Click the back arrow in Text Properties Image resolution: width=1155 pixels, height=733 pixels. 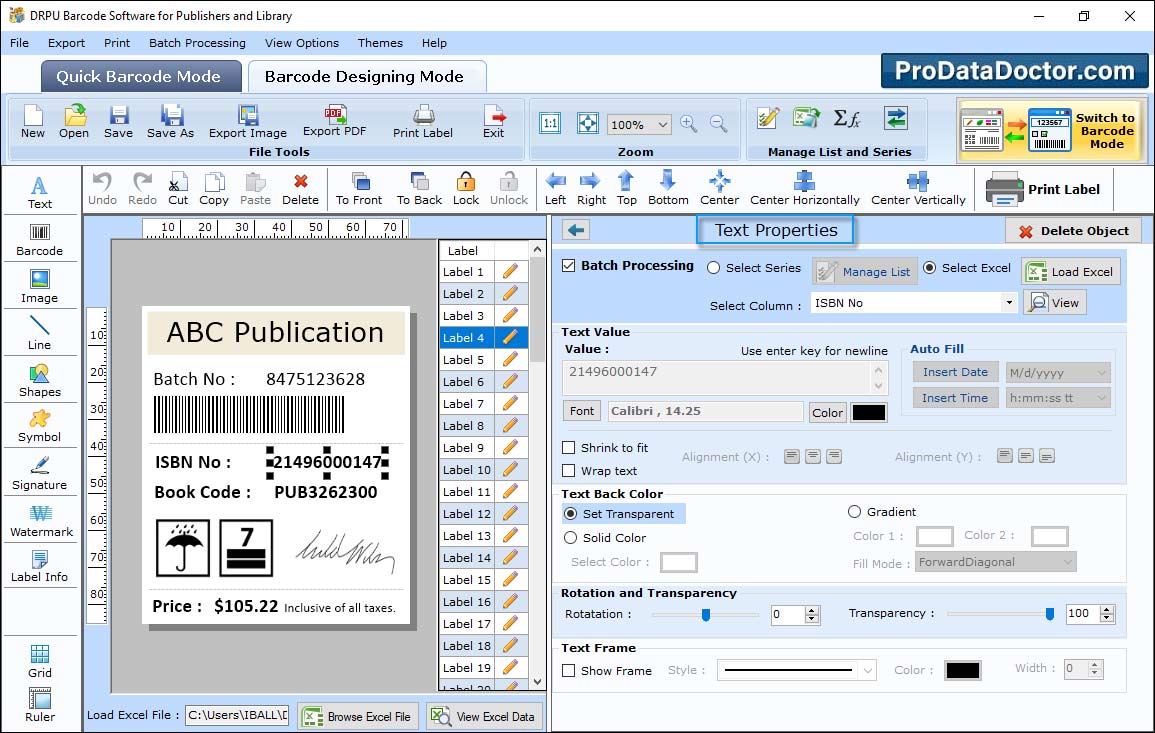tap(575, 230)
